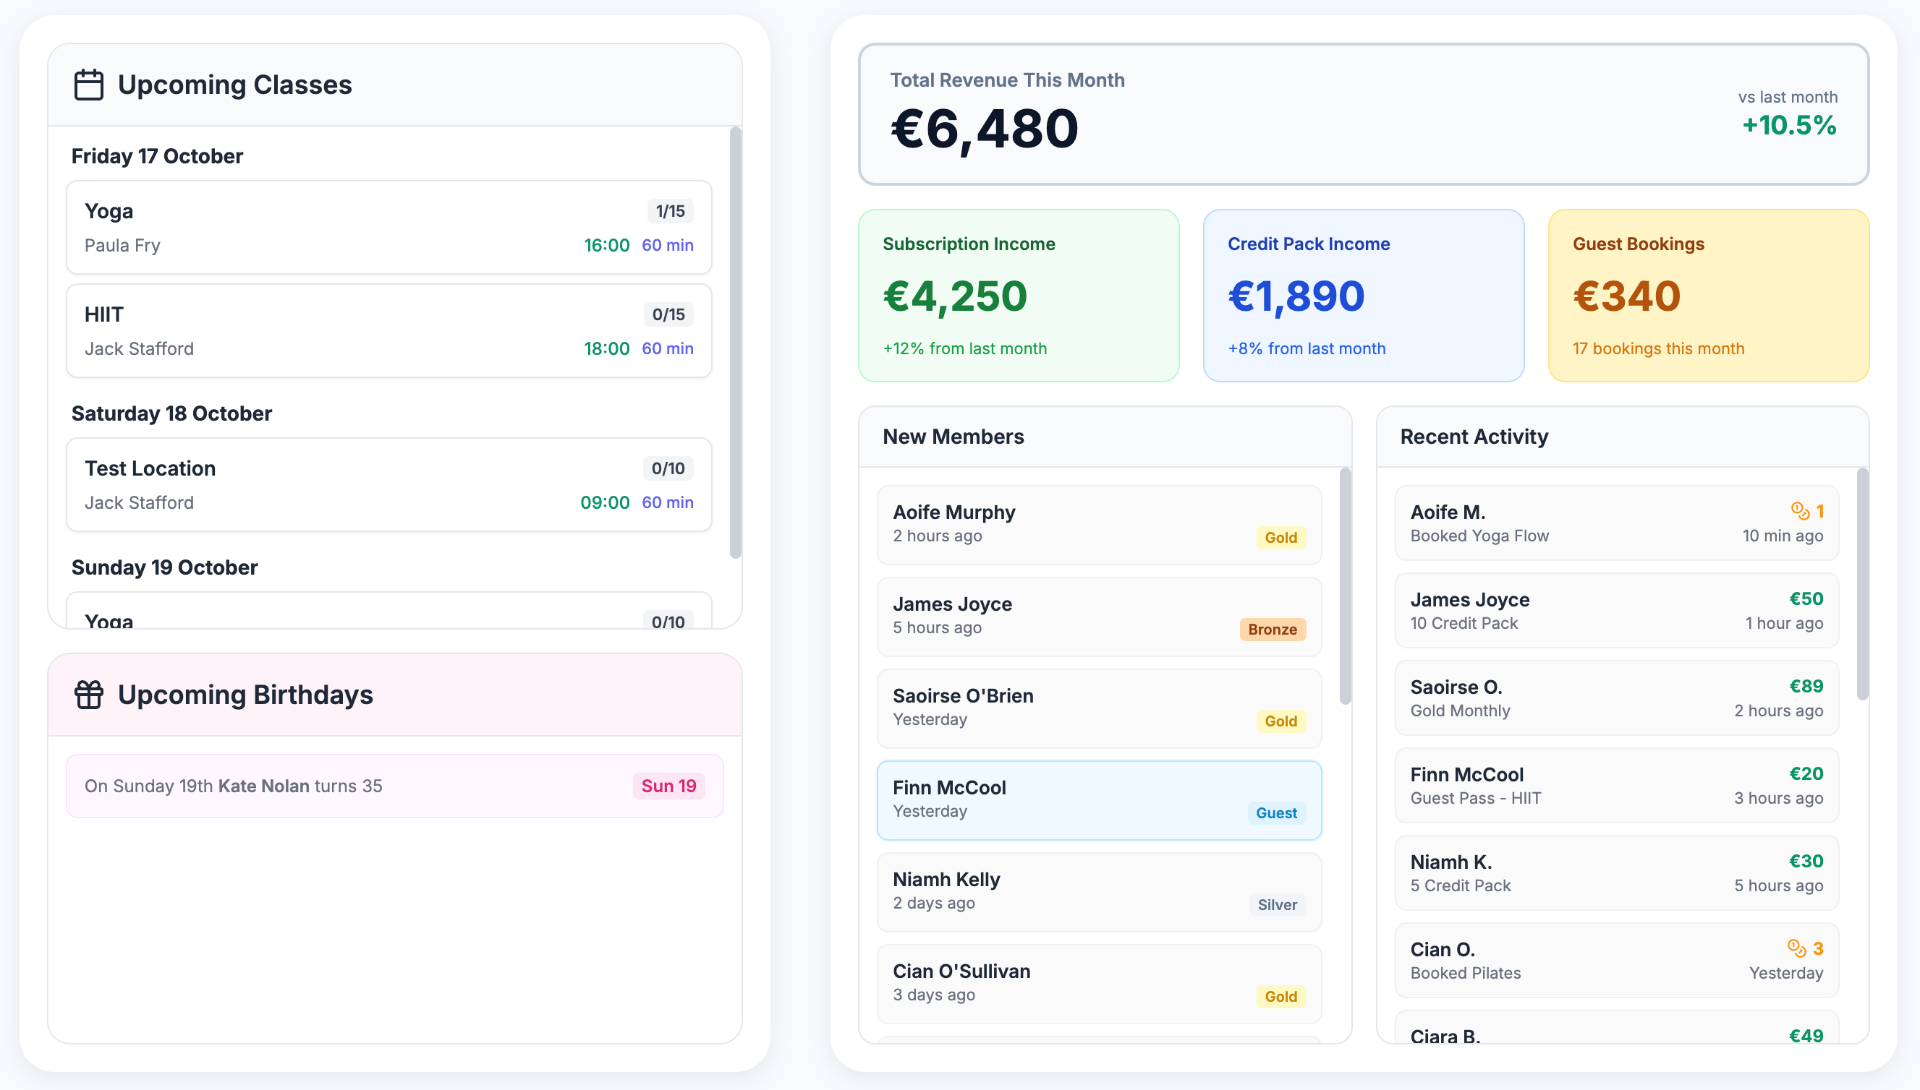Select the HIIT class taught by Jack Stafford

point(389,331)
